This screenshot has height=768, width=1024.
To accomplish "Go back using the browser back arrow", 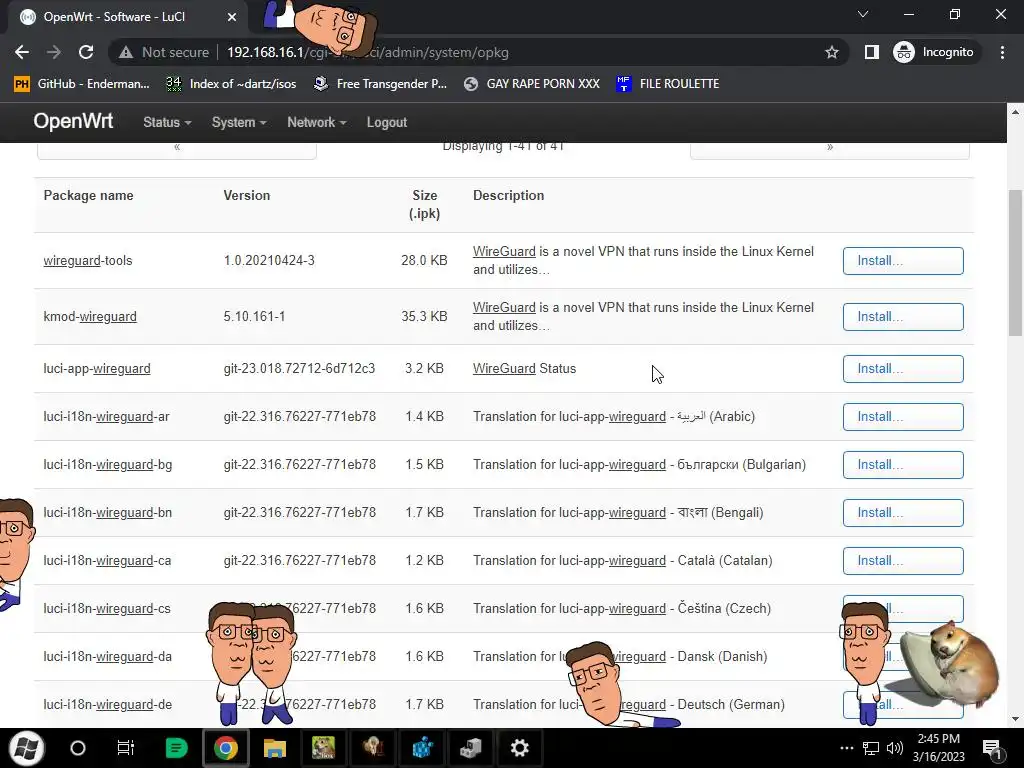I will point(22,52).
